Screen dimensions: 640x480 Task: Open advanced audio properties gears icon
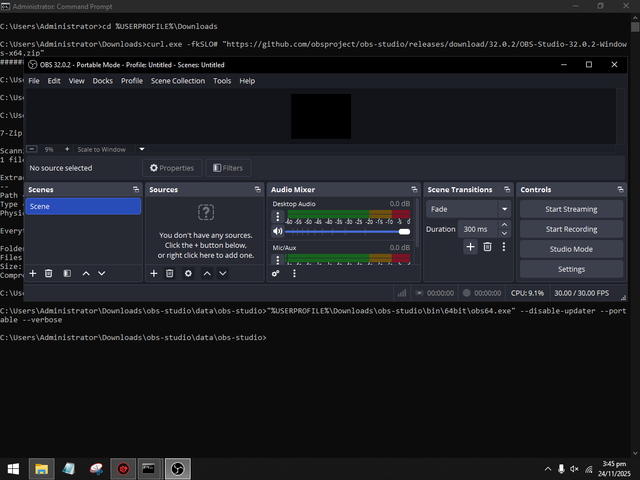[x=276, y=273]
